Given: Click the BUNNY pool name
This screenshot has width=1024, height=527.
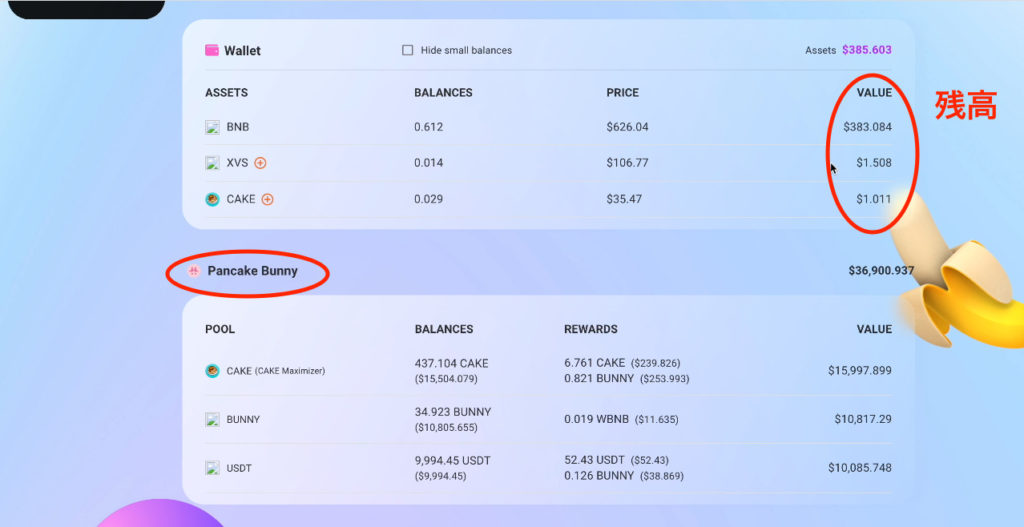Looking at the screenshot, I should (x=243, y=419).
